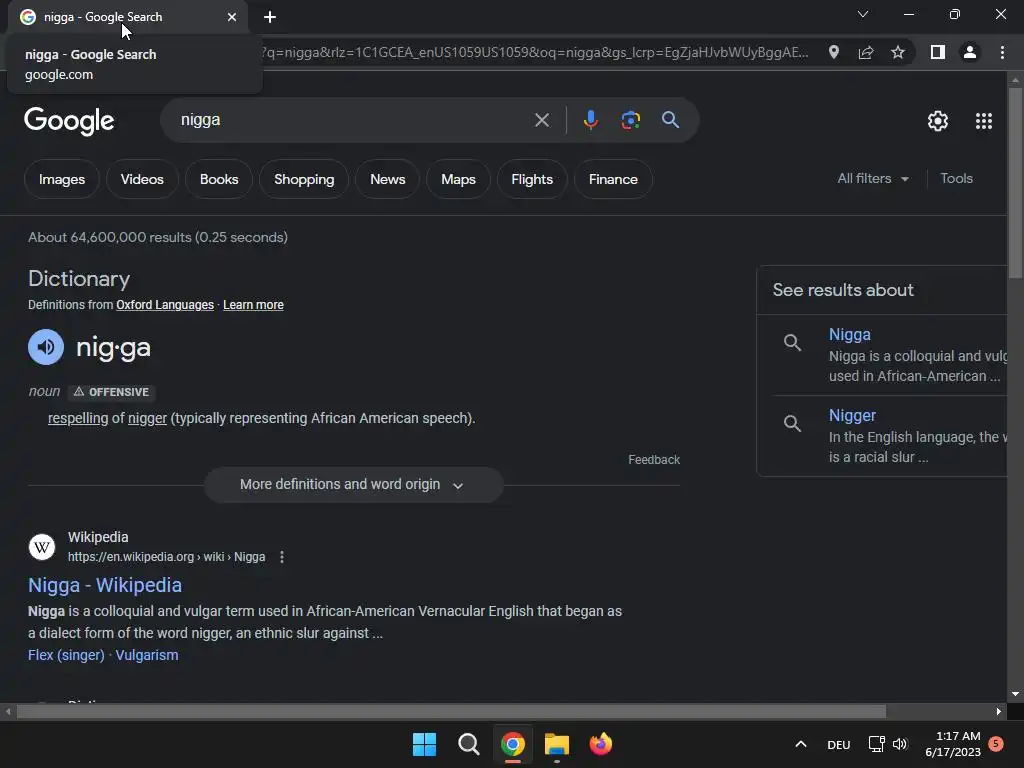
Task: Click the Google logo
Action: [69, 121]
